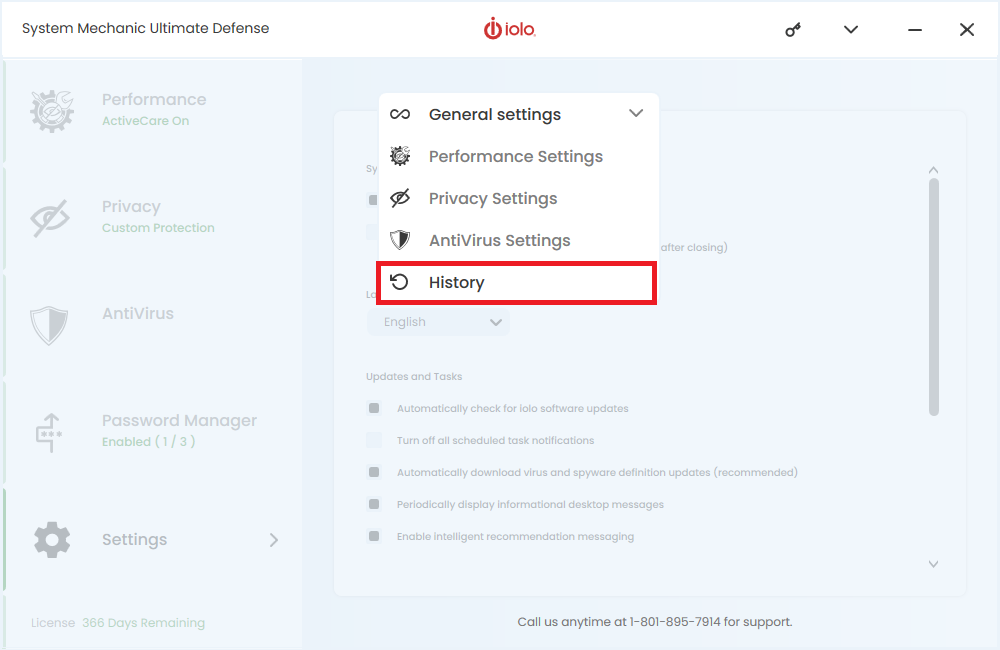Click the license key icon in title bar
The height and width of the screenshot is (650, 1000).
coord(793,29)
